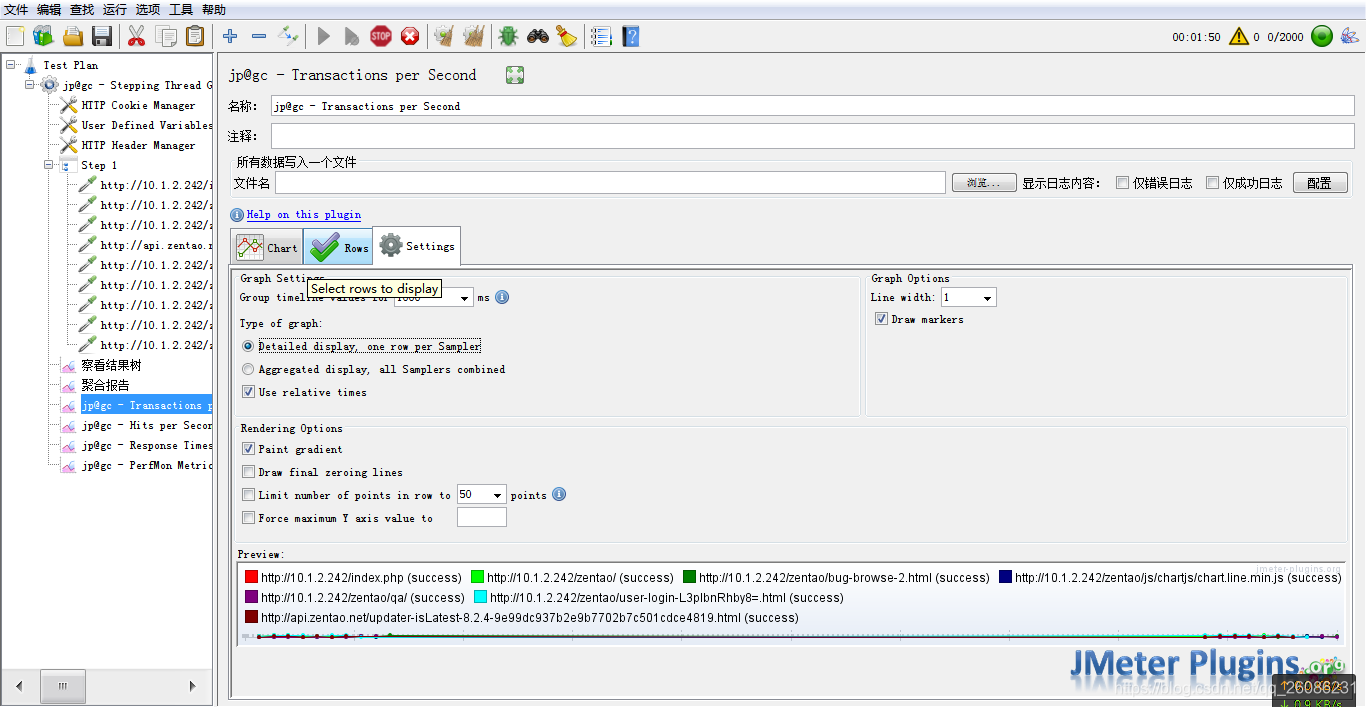Open the Templates toolbar icon

(43, 36)
